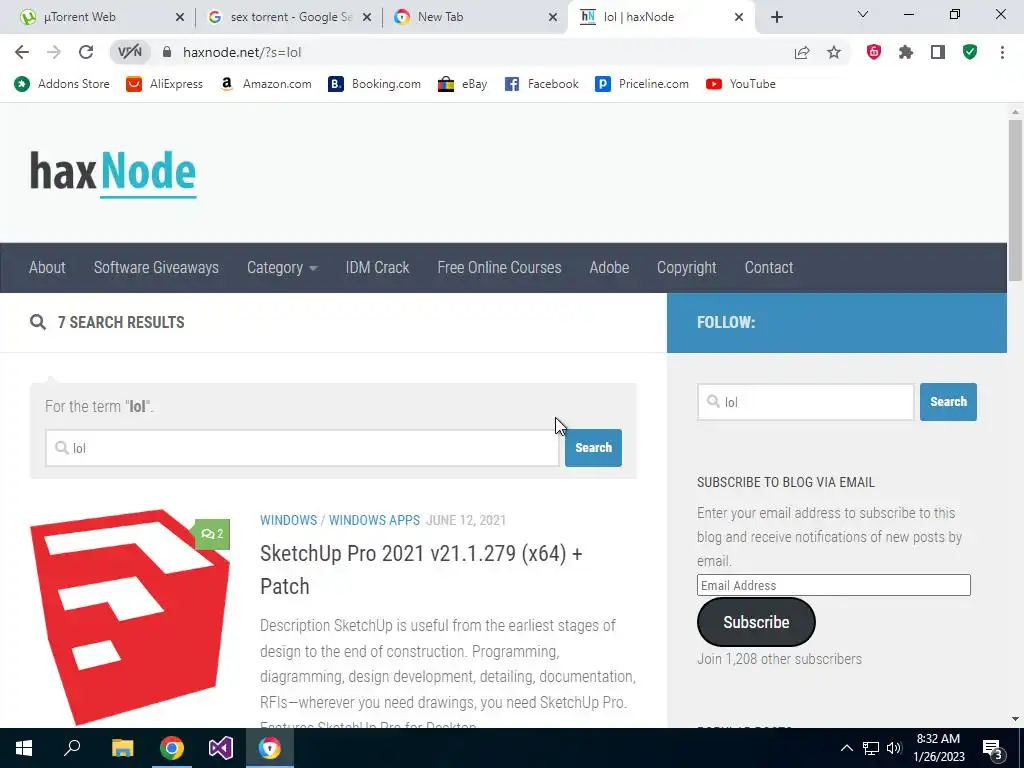
Task: Go back with the browser back arrow
Action: 22,52
